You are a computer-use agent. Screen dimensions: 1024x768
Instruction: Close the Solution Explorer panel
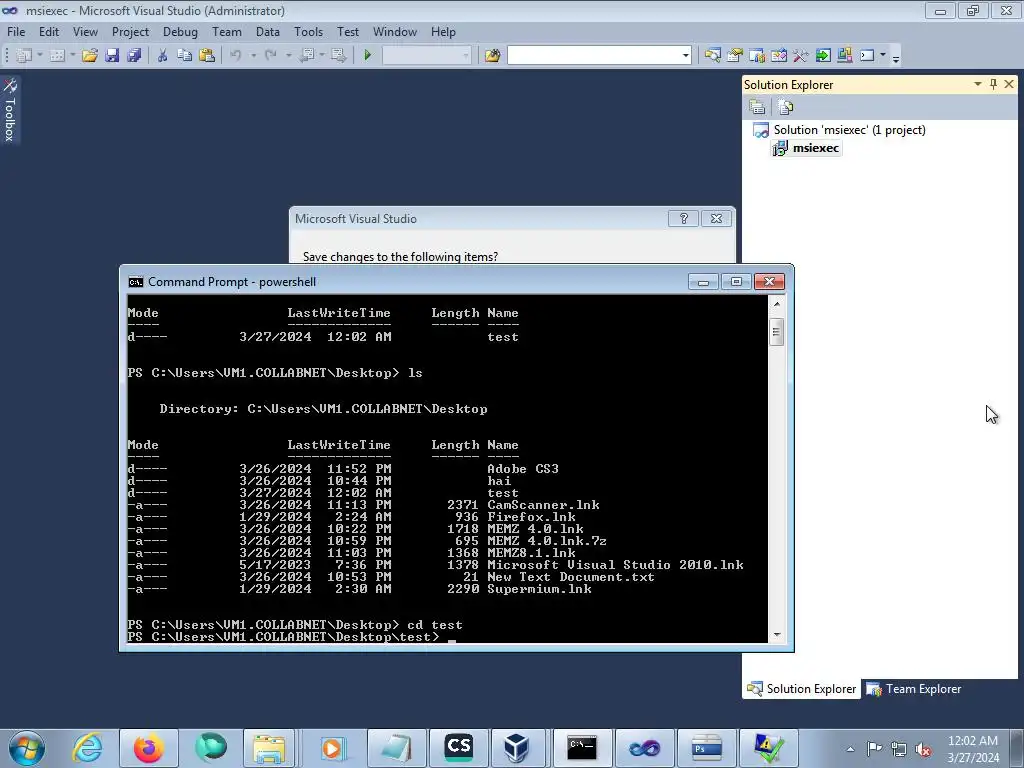click(x=1009, y=84)
